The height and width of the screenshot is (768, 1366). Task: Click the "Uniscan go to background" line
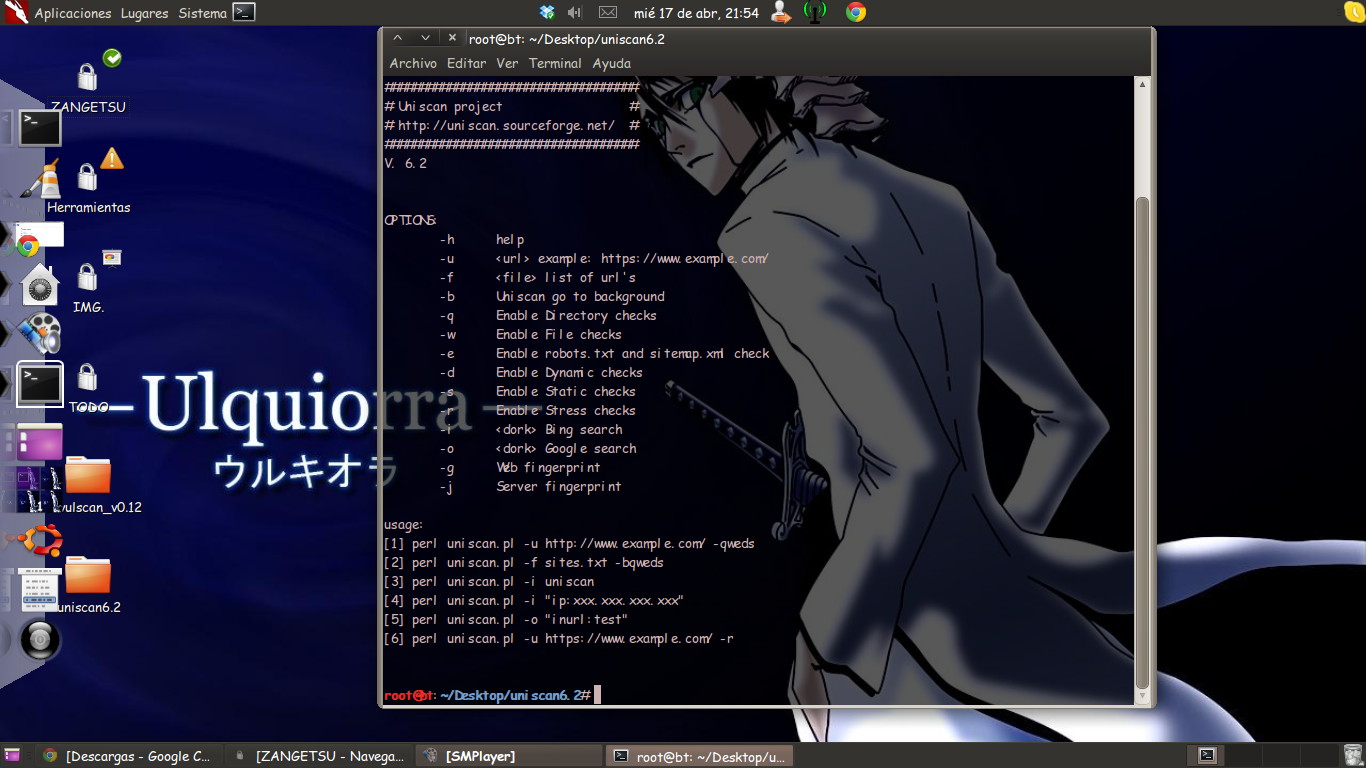tap(580, 296)
